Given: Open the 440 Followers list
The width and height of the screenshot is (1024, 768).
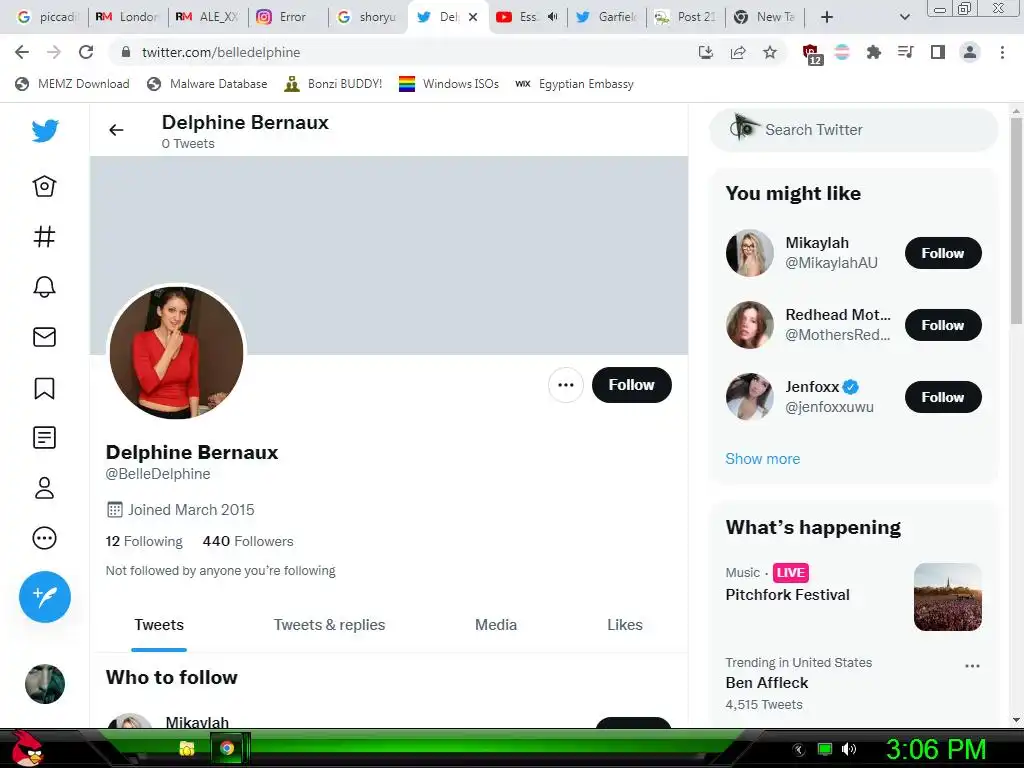Looking at the screenshot, I should 248,541.
